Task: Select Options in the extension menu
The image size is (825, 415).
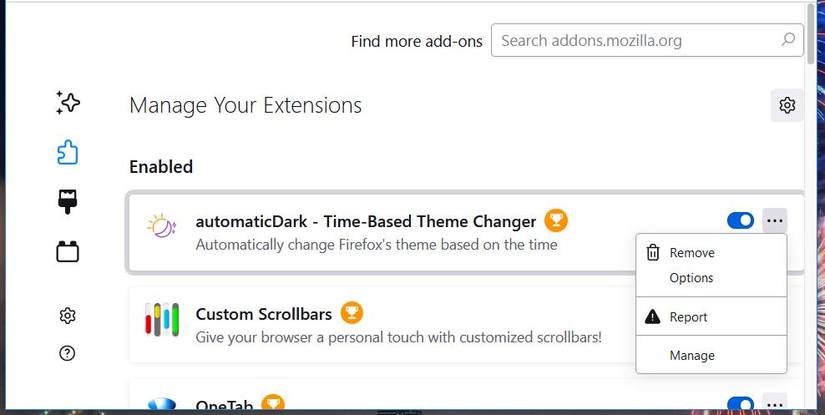Action: tap(691, 278)
